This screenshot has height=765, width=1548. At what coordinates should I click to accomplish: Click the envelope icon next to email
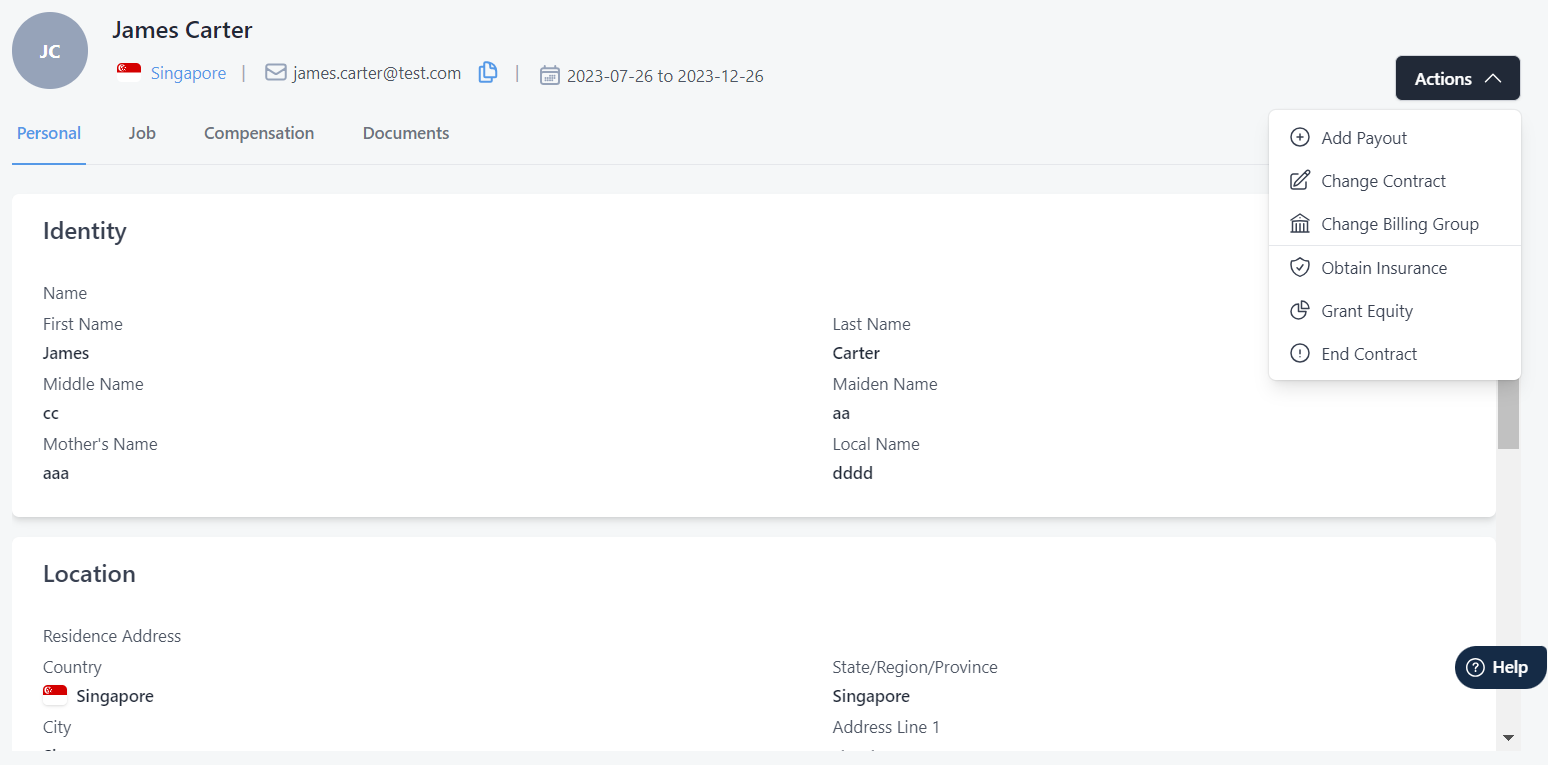click(275, 73)
